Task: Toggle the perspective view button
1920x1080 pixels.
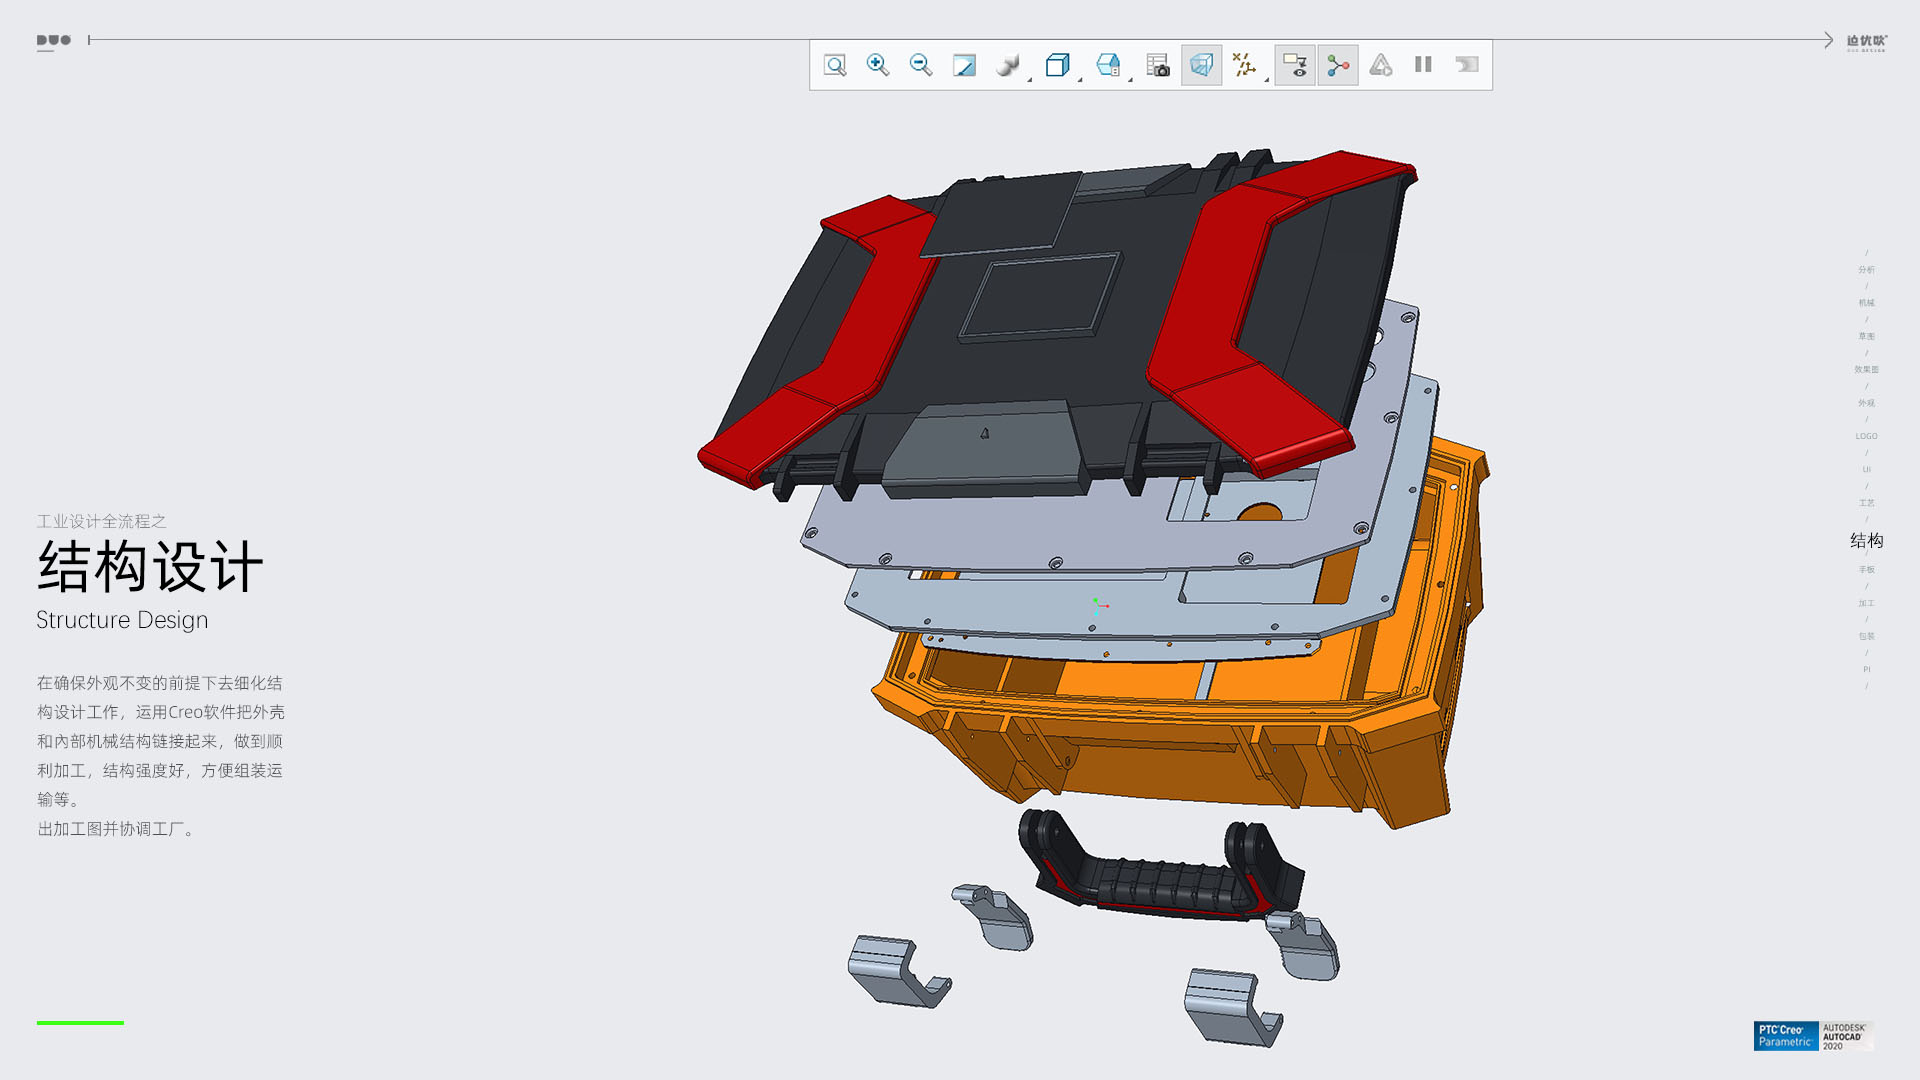Action: pyautogui.click(x=1201, y=65)
